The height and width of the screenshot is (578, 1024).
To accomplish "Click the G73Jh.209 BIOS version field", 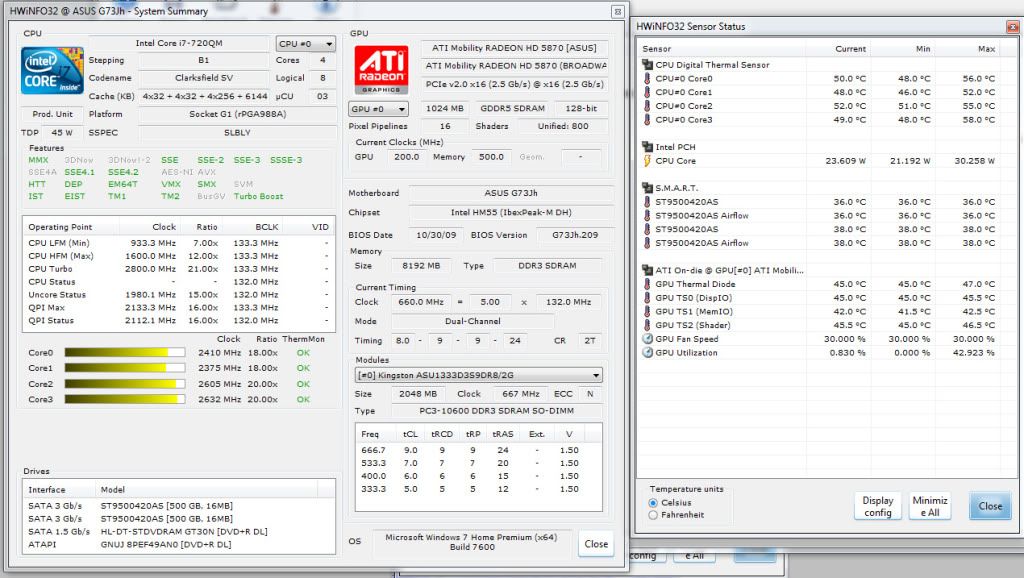I will coord(575,235).
